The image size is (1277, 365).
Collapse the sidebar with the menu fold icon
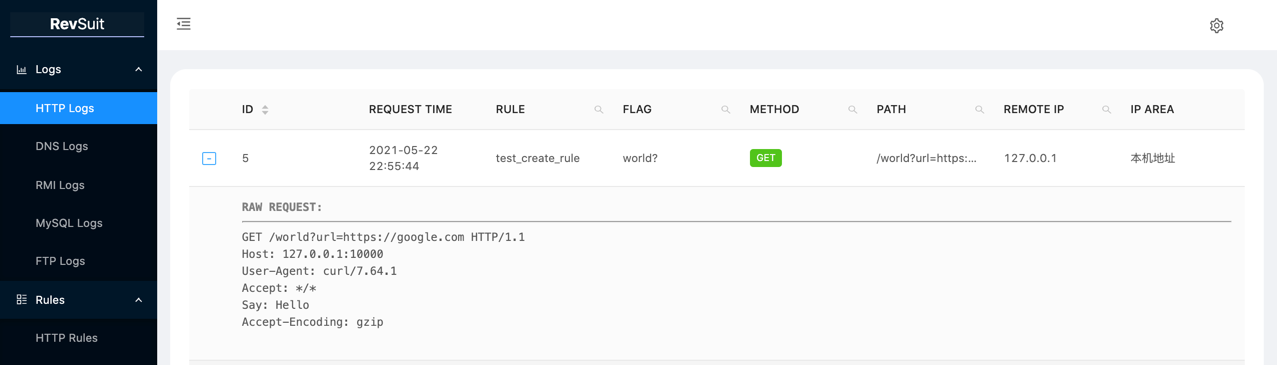coord(184,24)
